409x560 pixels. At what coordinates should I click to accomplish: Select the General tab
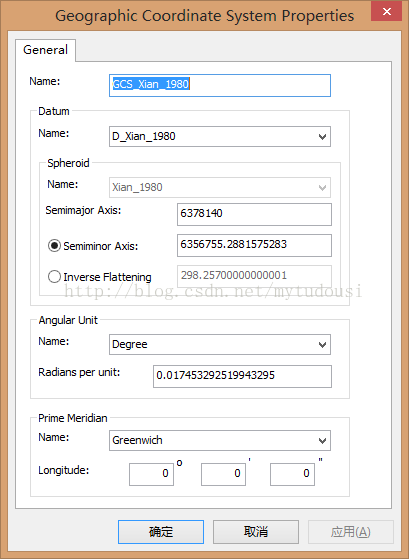tap(45, 50)
